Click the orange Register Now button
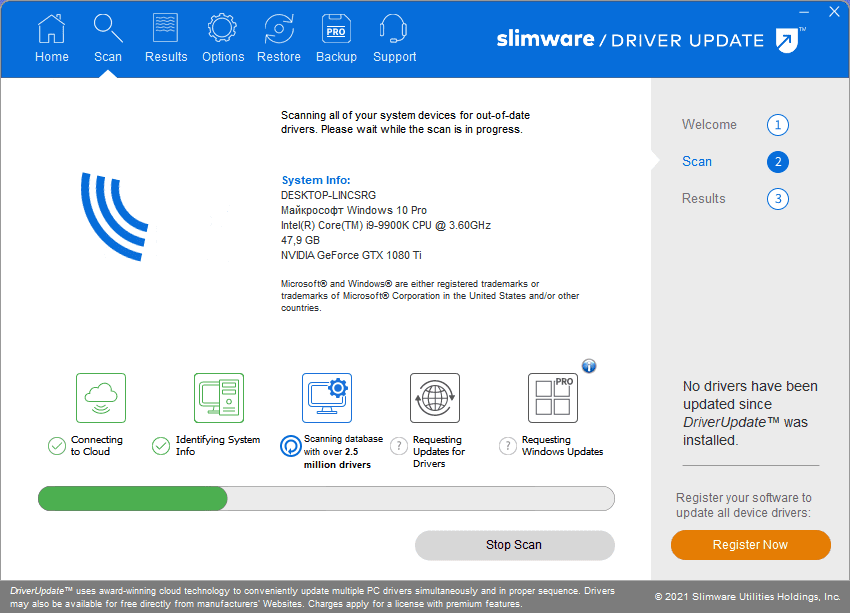The width and height of the screenshot is (850, 613). (750, 545)
